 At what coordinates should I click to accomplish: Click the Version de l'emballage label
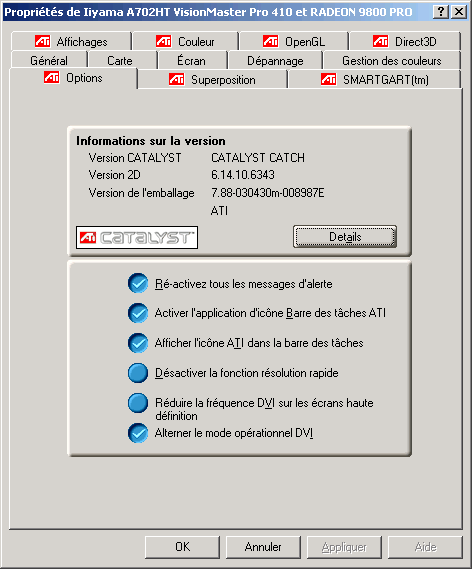(141, 193)
